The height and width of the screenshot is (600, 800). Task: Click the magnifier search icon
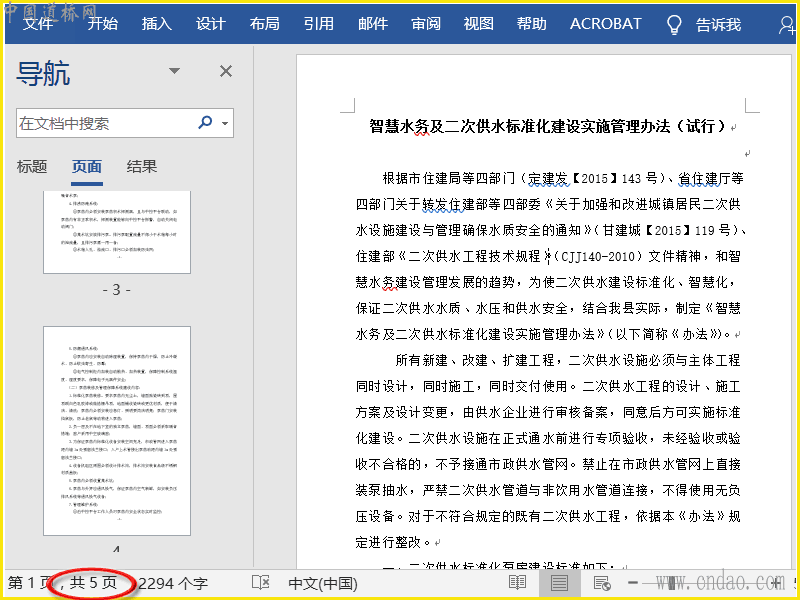(205, 122)
